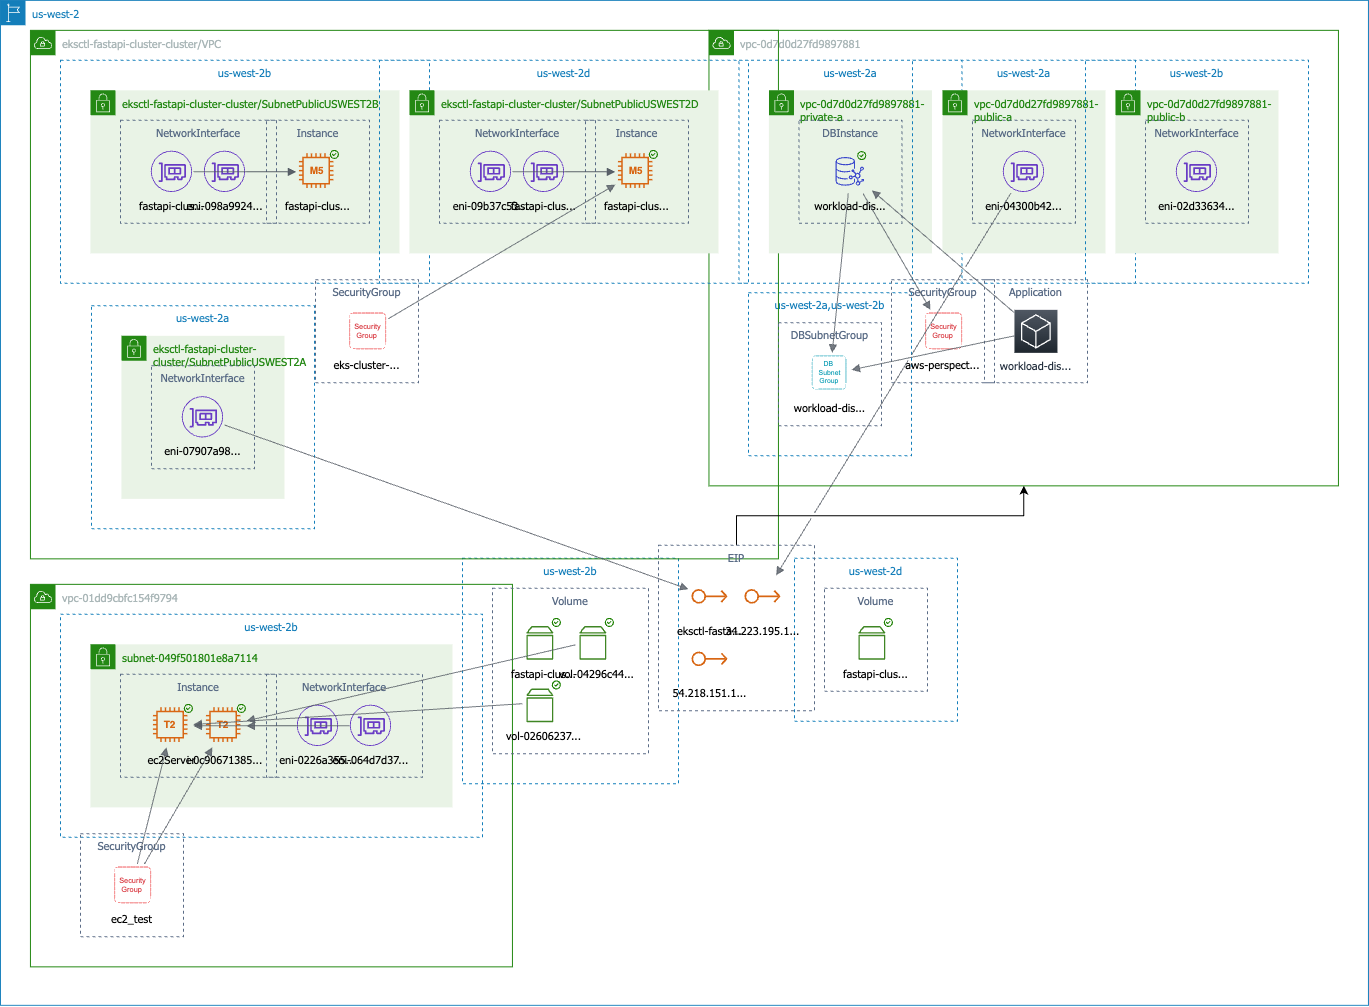
Task: Click the 'DBInstance' group label
Action: [x=850, y=133]
